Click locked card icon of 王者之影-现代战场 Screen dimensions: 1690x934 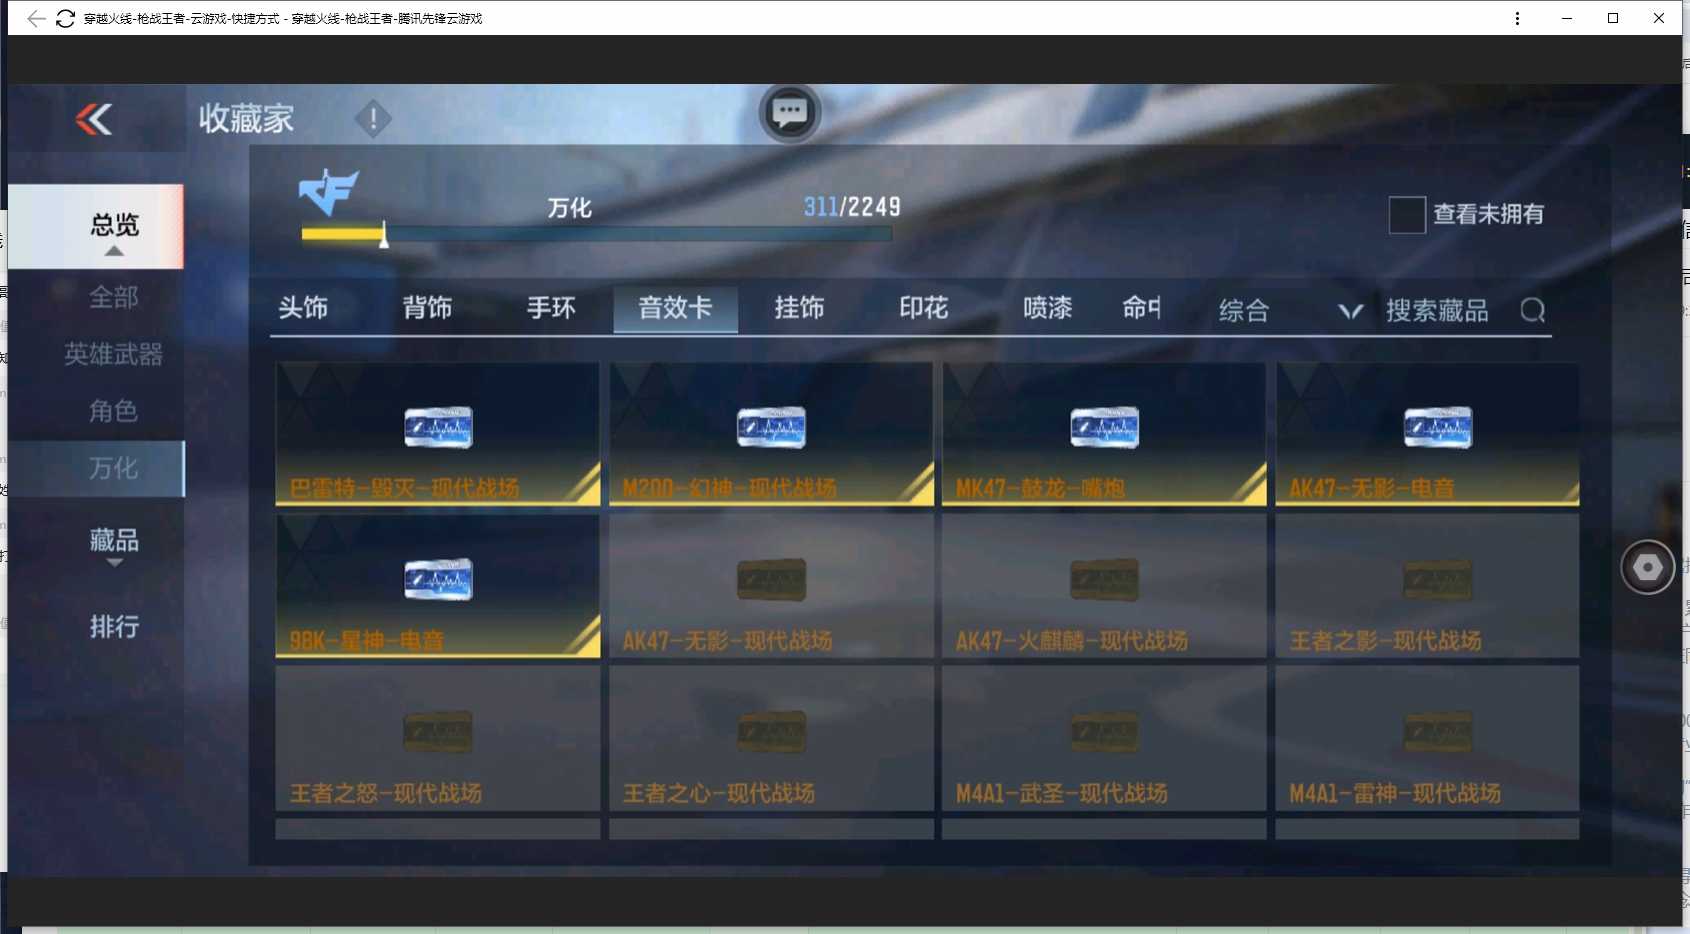1438,579
